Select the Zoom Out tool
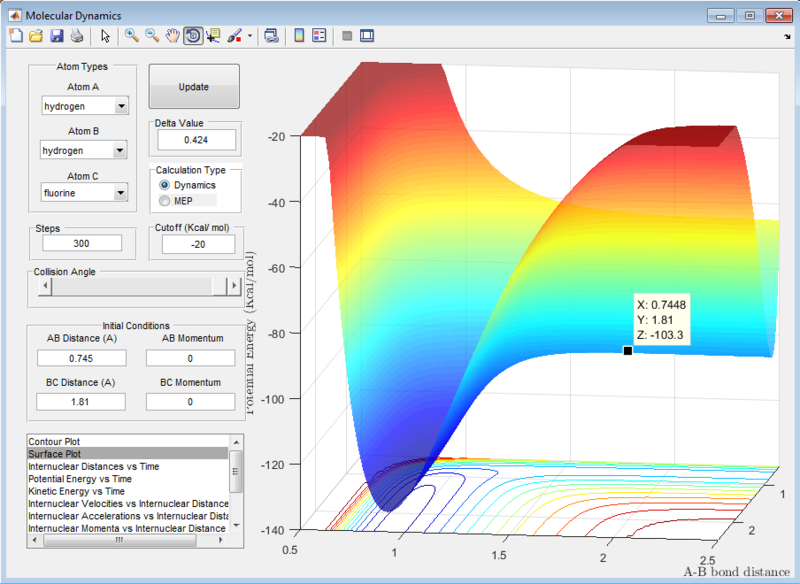800x584 pixels. [x=151, y=36]
